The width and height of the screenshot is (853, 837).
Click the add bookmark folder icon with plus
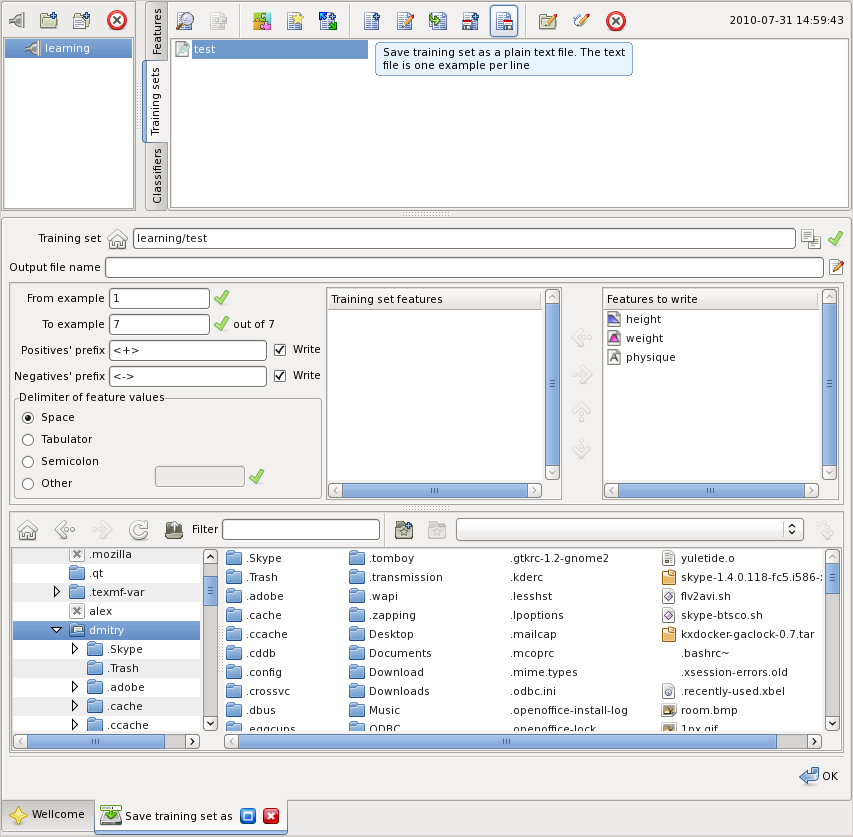coord(404,529)
